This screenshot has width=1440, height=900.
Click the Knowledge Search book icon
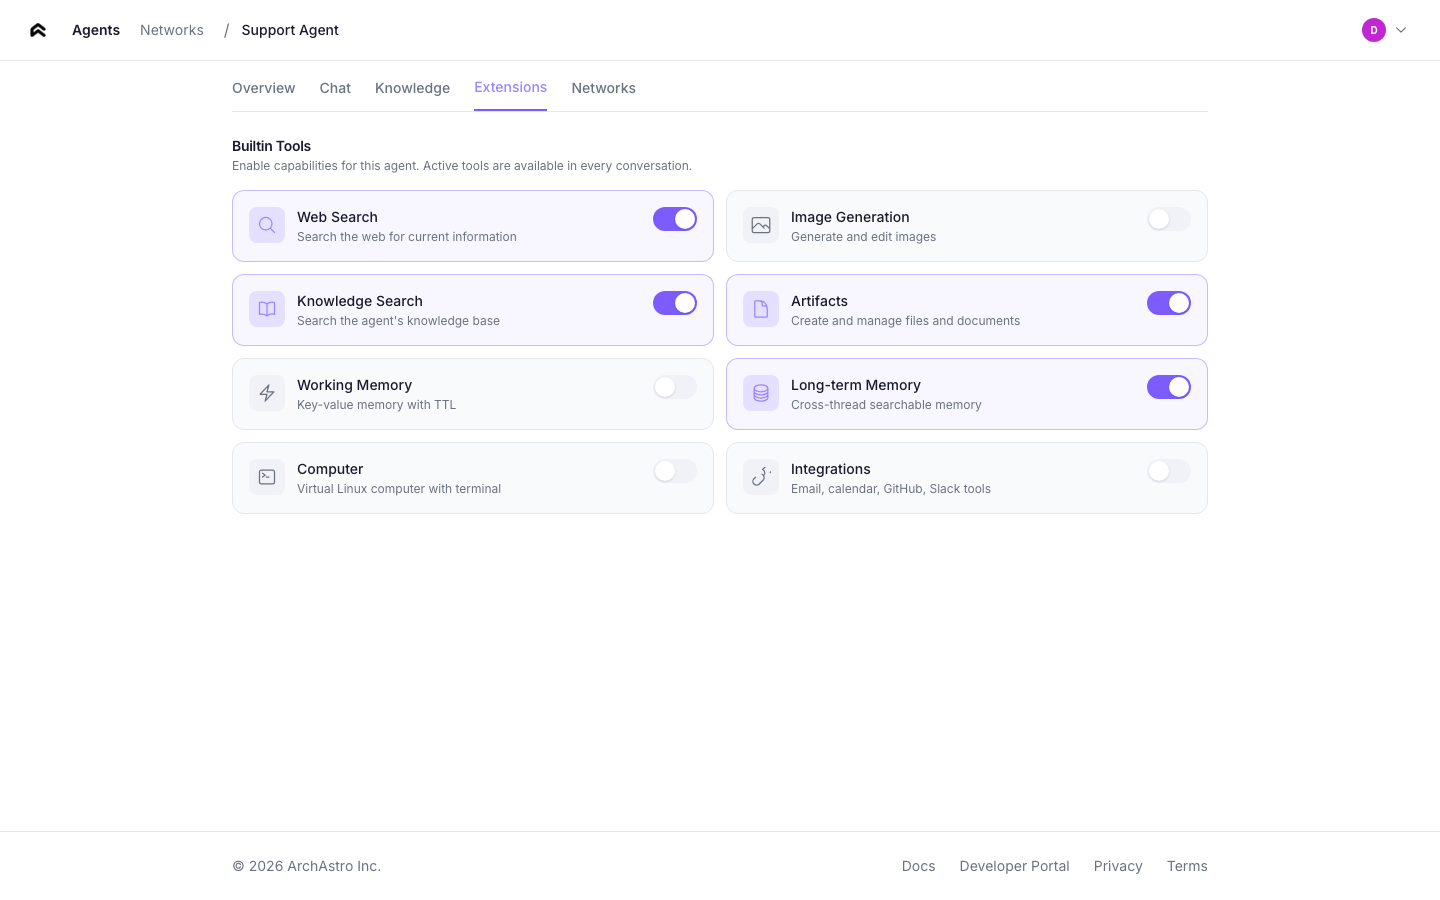pos(267,309)
